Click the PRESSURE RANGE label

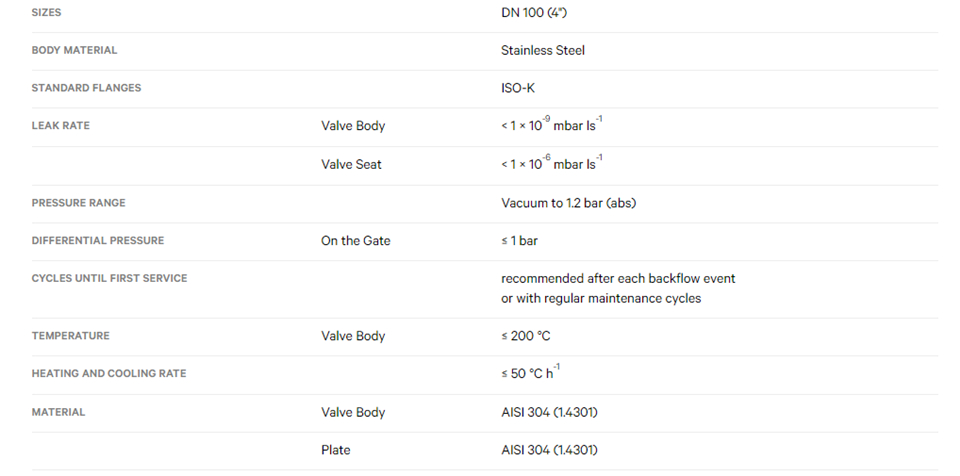[78, 203]
